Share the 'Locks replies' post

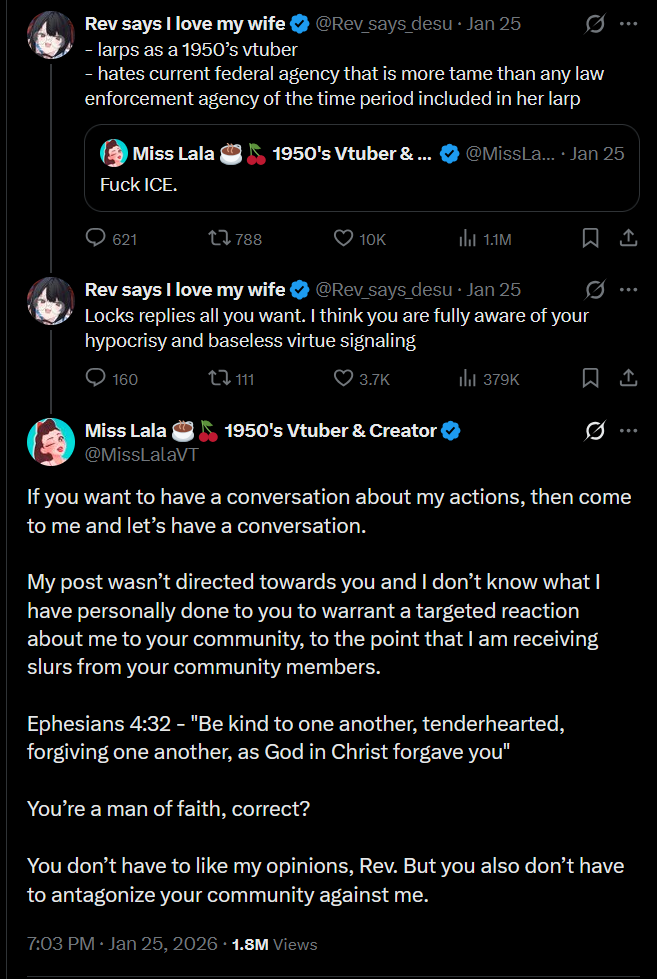click(x=629, y=378)
